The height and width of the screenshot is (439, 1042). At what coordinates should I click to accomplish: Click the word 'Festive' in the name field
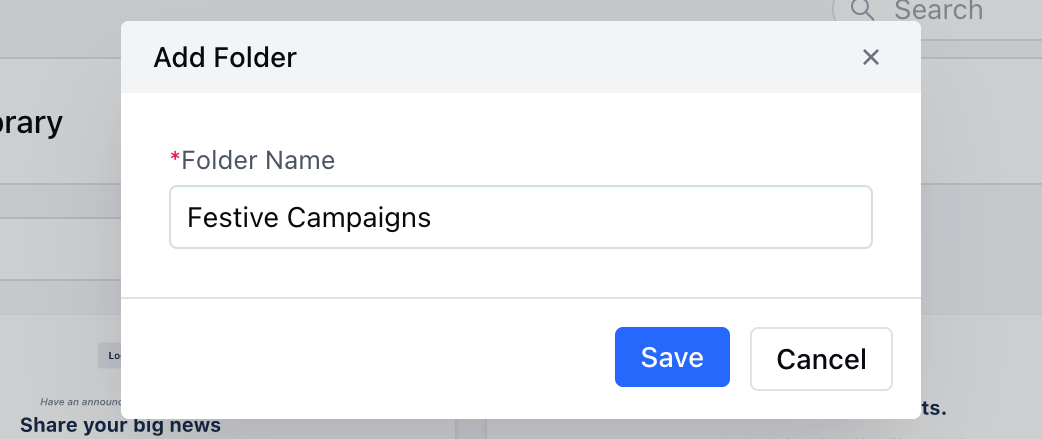(233, 217)
